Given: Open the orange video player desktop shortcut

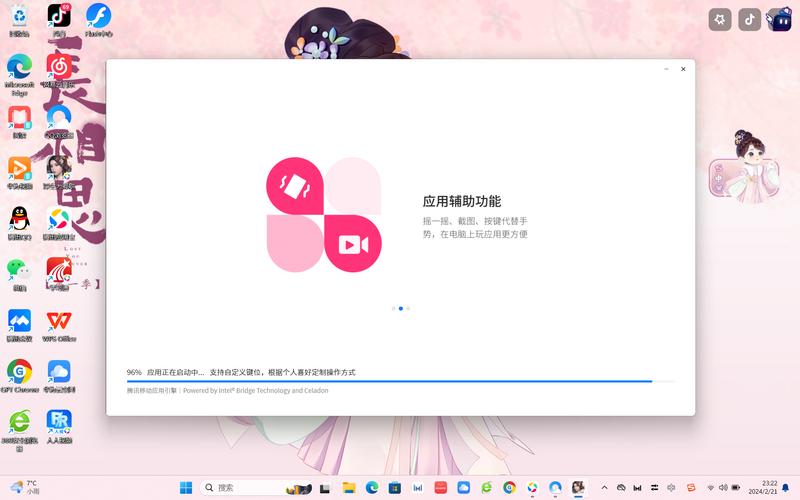Looking at the screenshot, I should click(x=19, y=172).
